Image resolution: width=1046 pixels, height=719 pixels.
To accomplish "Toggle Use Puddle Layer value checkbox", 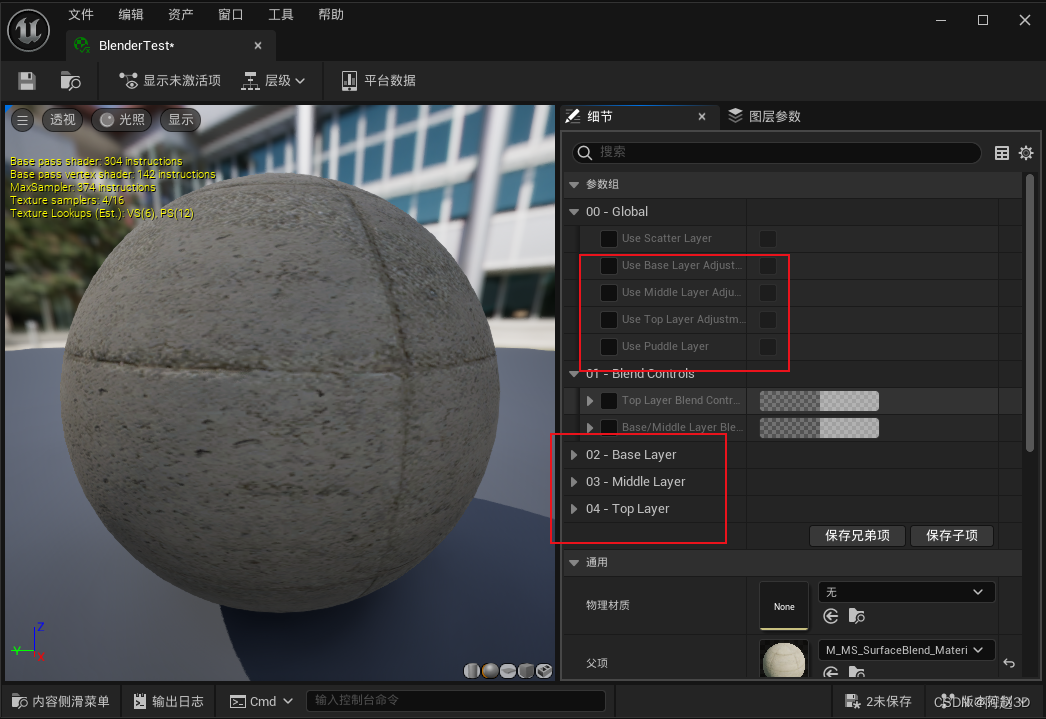I will point(768,347).
